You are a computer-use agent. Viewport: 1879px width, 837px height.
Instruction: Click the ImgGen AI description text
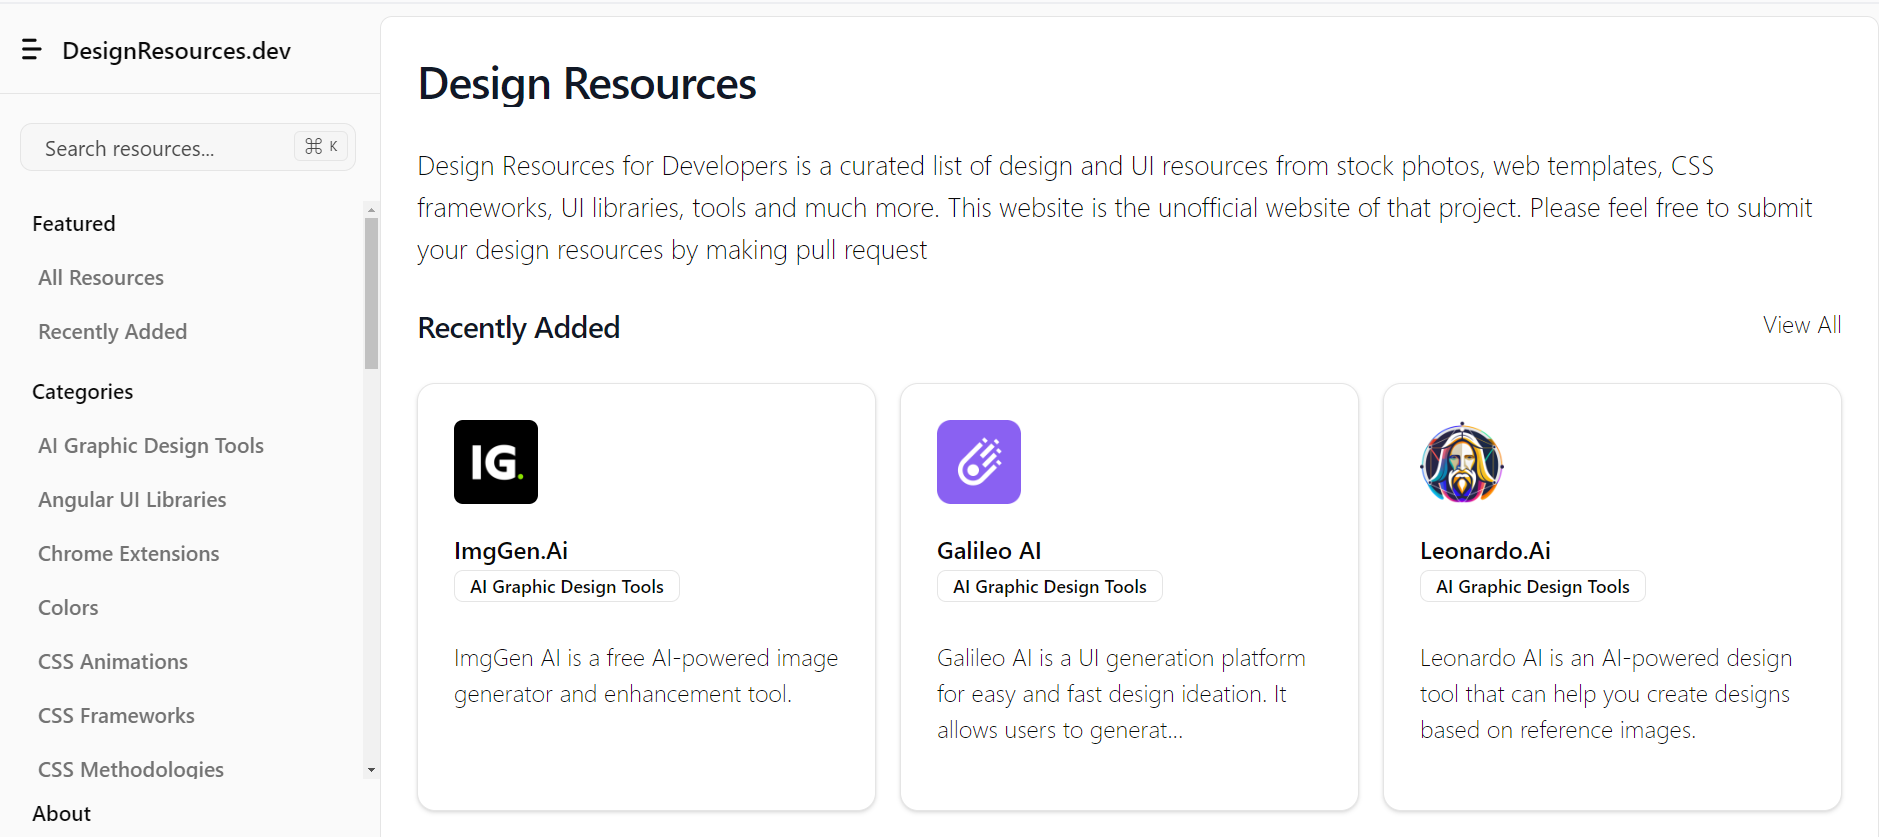coord(646,676)
